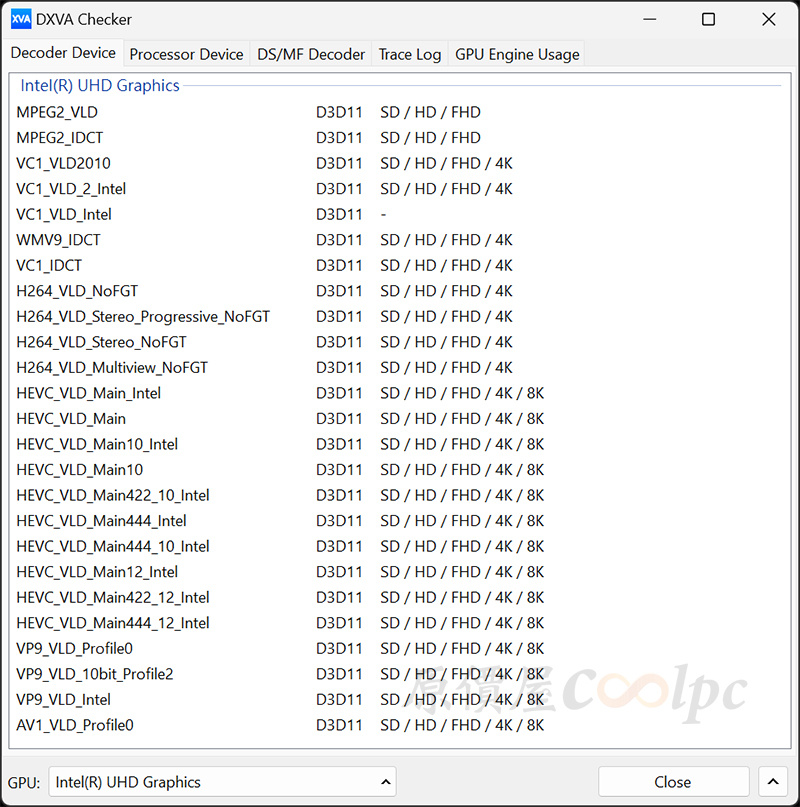Open the Processor Device tab
This screenshot has width=800, height=807.
[x=186, y=54]
